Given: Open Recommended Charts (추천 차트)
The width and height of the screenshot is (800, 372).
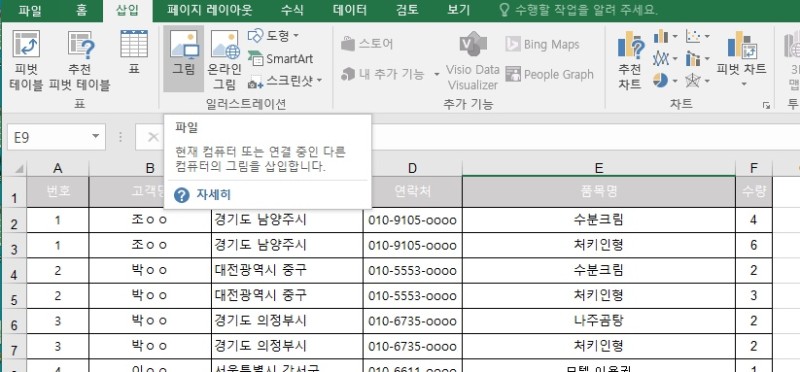Looking at the screenshot, I should tap(630, 61).
